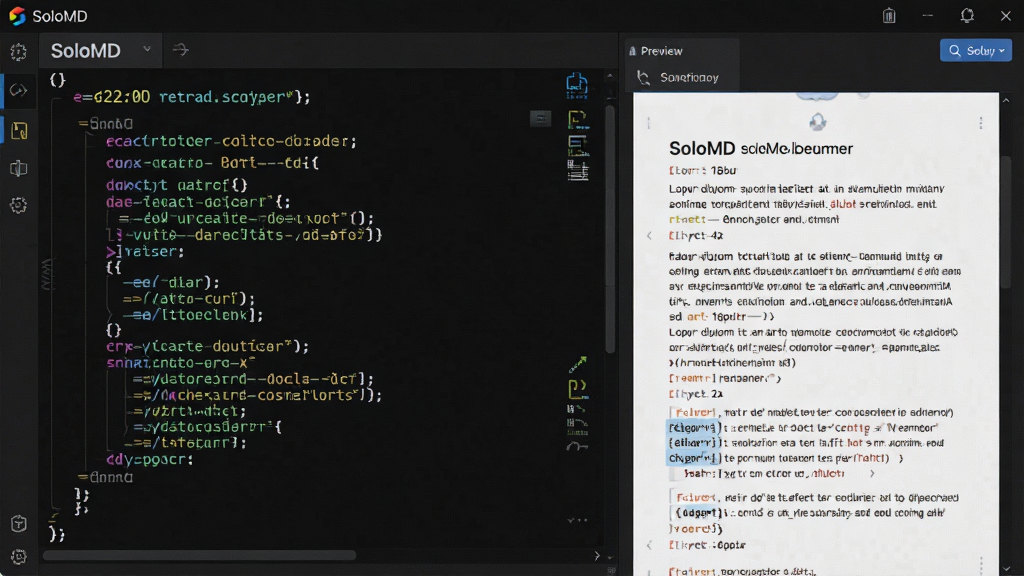Click the preview heading beginning with SoloMD
This screenshot has height=576, width=1024.
pyautogui.click(x=761, y=148)
